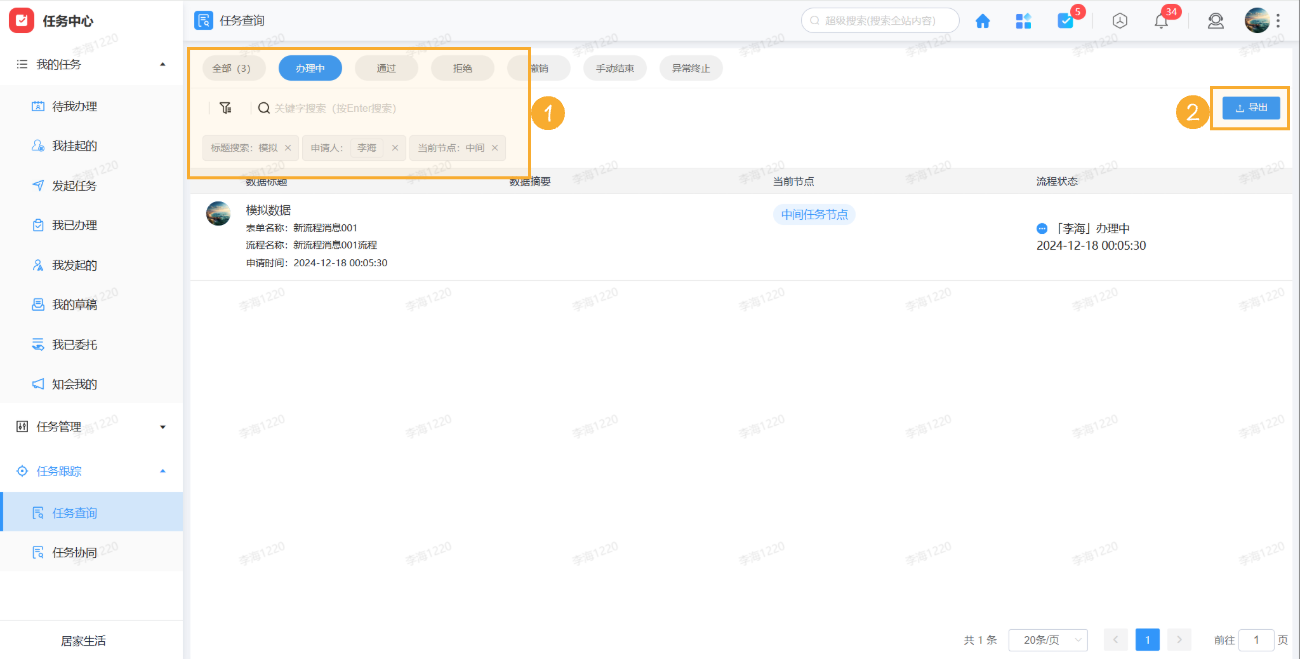Screen dimensions: 1300x659
Task: Click the task checklist icon with 5 badge
Action: (x=1066, y=21)
